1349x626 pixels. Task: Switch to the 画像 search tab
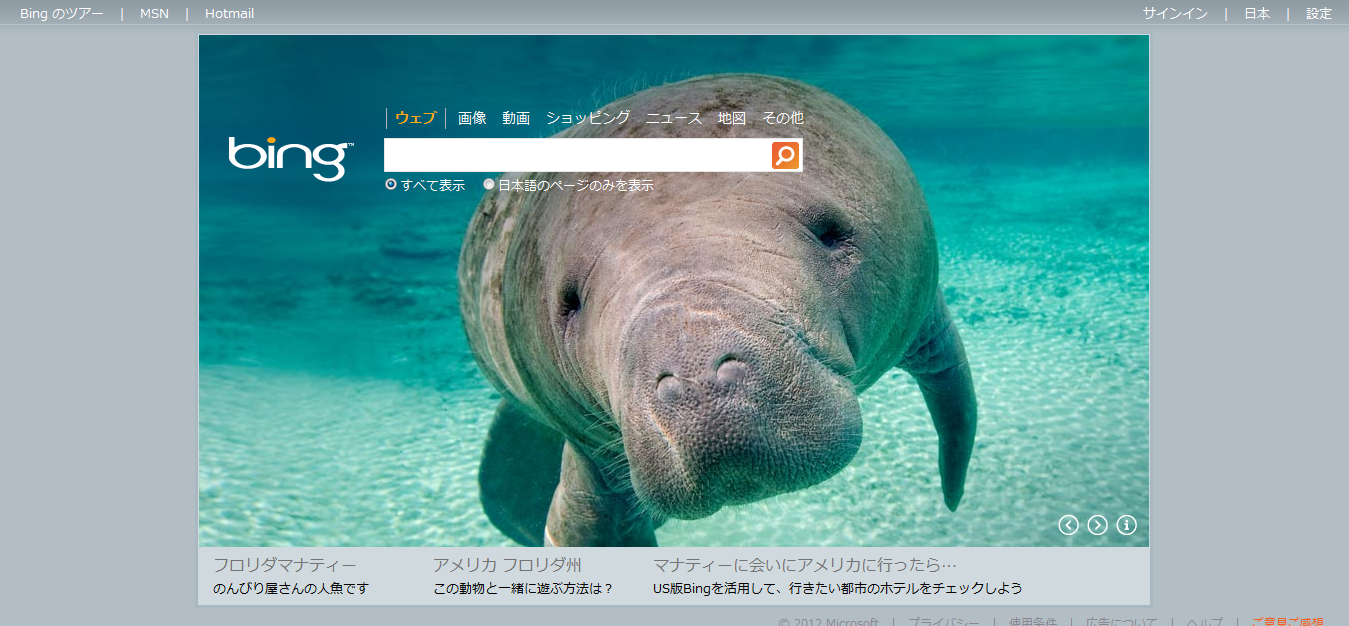point(472,118)
